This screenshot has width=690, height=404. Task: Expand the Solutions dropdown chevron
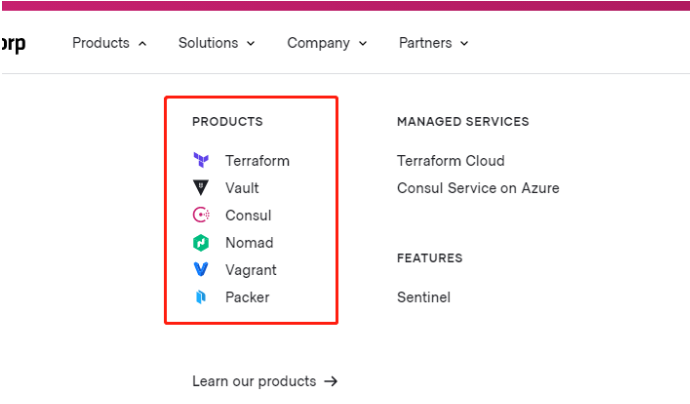coord(251,44)
